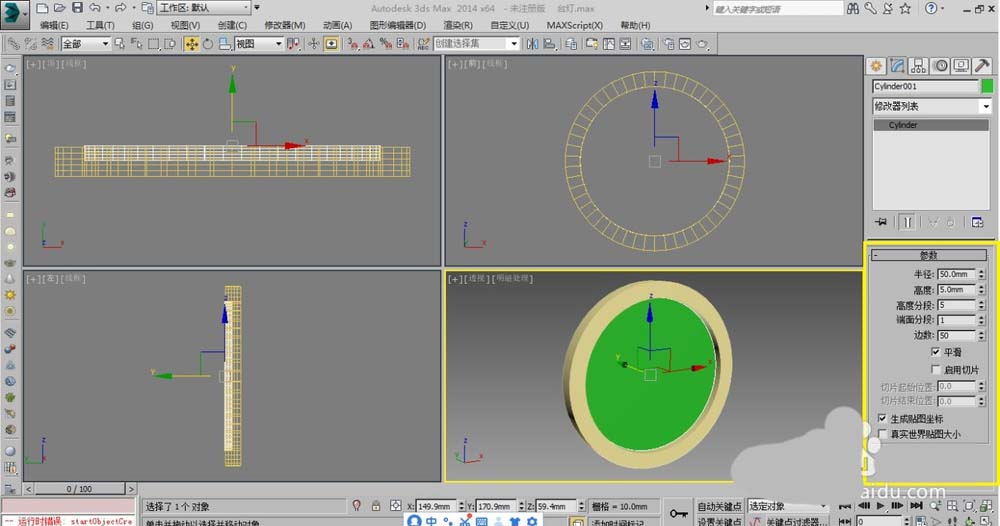Toggle the selection lock padlock icon

(376, 506)
